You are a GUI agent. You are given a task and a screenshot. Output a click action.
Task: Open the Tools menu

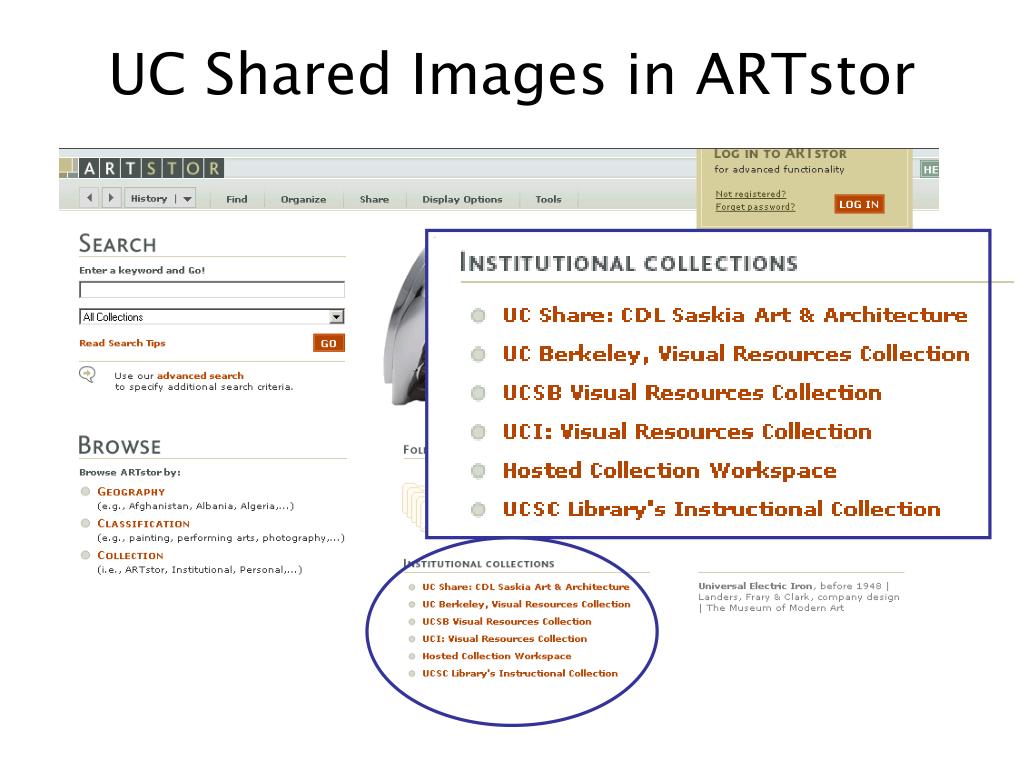point(549,199)
